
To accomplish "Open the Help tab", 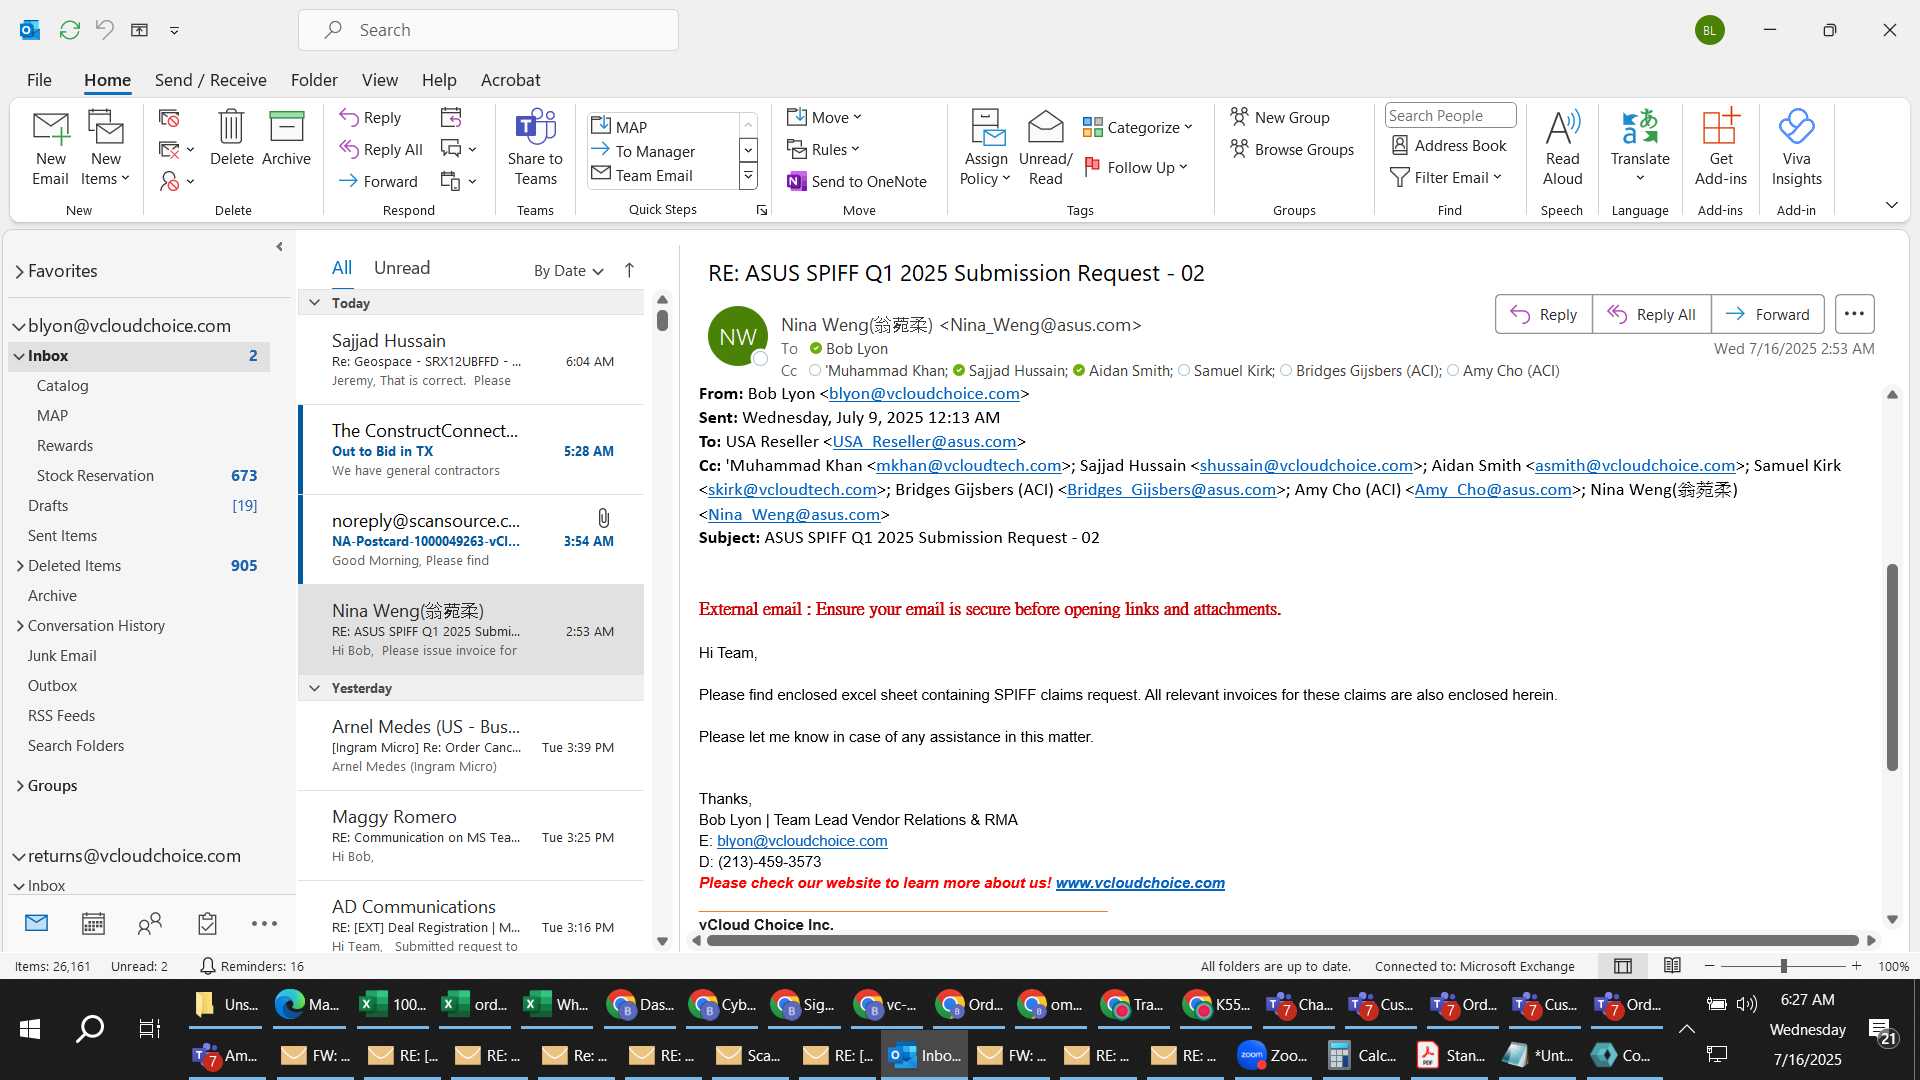I will point(439,80).
